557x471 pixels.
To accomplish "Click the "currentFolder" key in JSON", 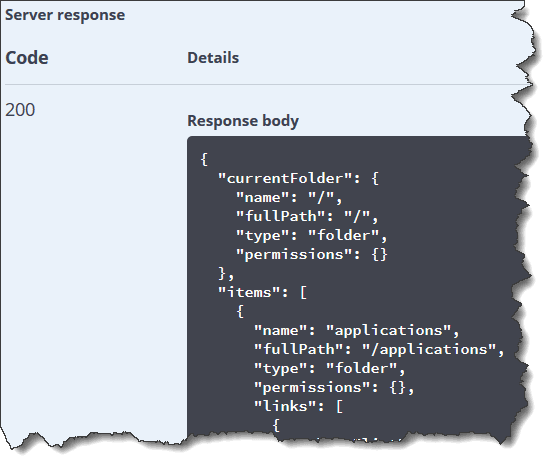I will click(285, 178).
